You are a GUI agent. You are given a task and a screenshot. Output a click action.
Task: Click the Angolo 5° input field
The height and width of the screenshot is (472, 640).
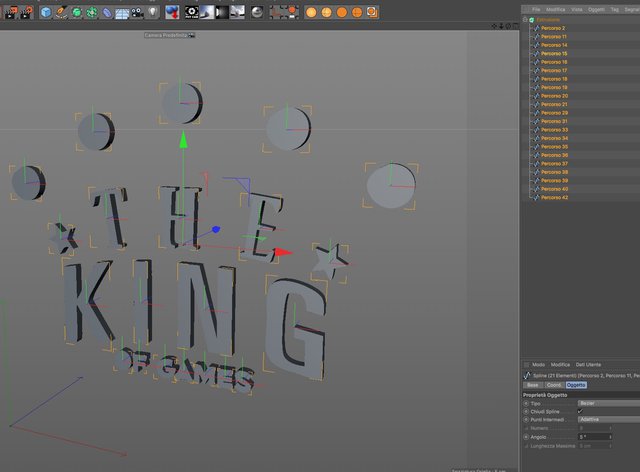pyautogui.click(x=593, y=437)
